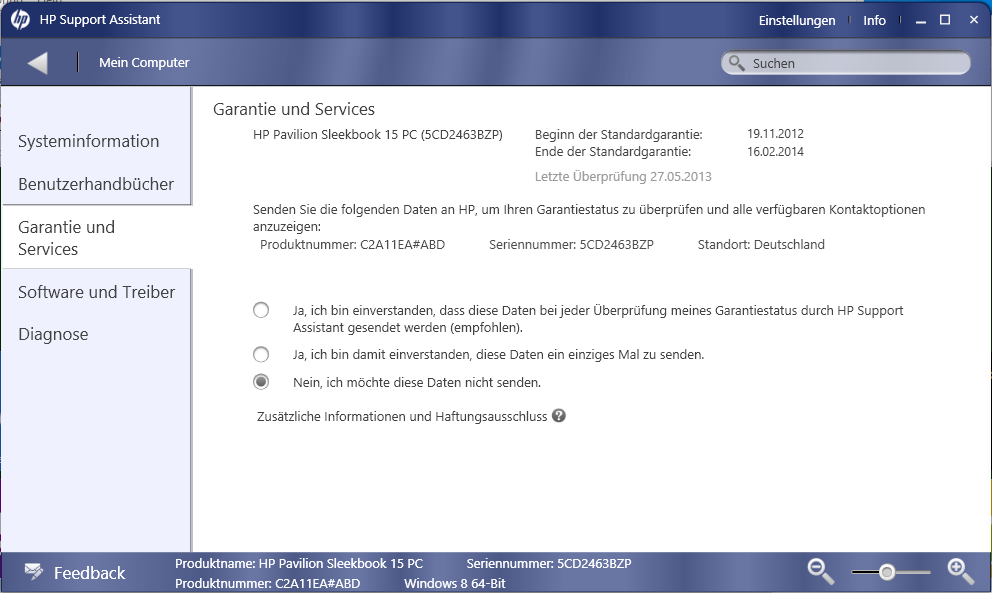The image size is (992, 593).
Task: Click Produktnummer C2A11EA#ABD in content area
Action: [x=352, y=244]
